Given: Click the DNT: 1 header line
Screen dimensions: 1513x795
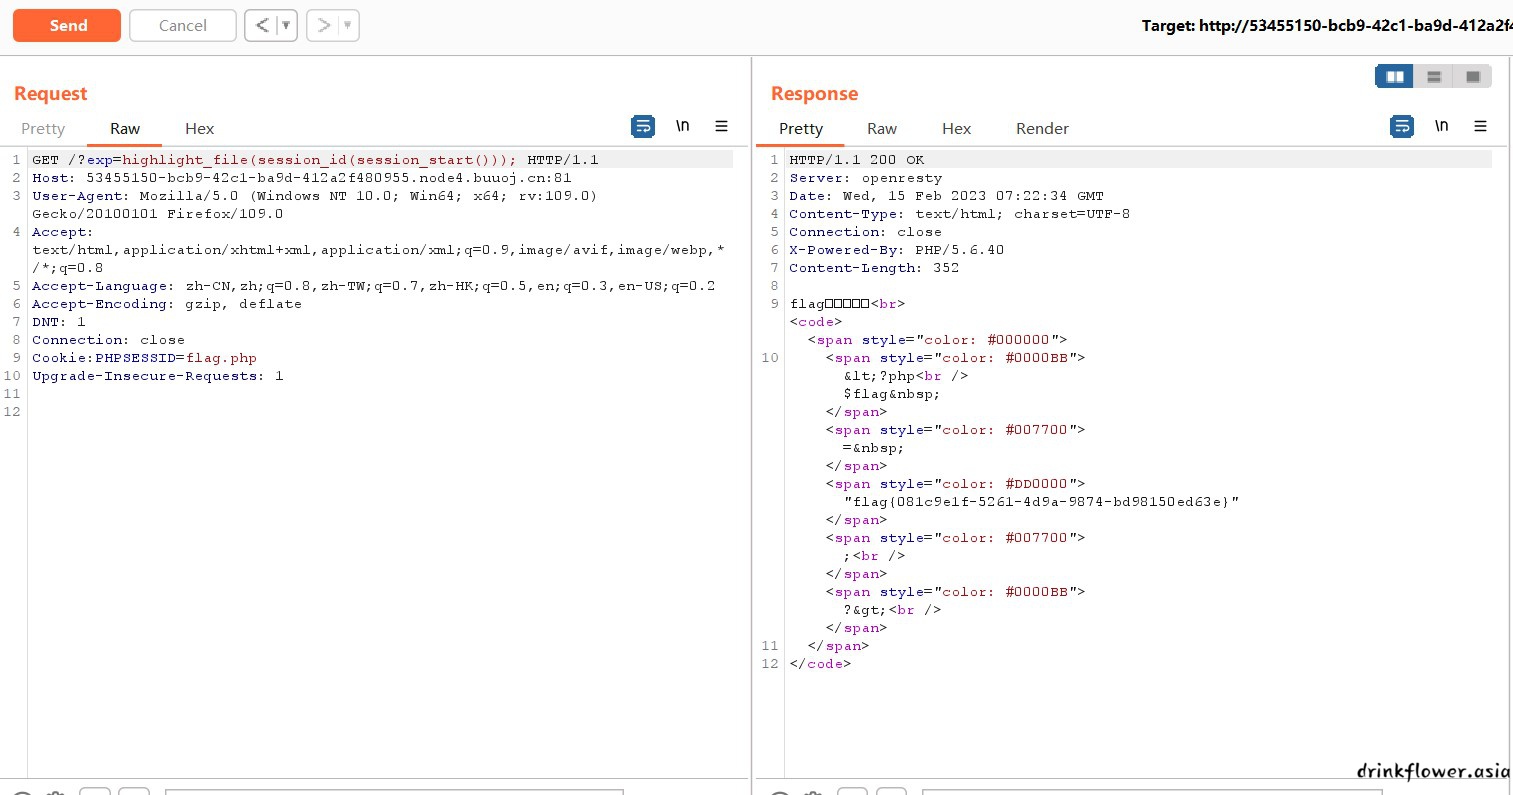Looking at the screenshot, I should (x=58, y=321).
